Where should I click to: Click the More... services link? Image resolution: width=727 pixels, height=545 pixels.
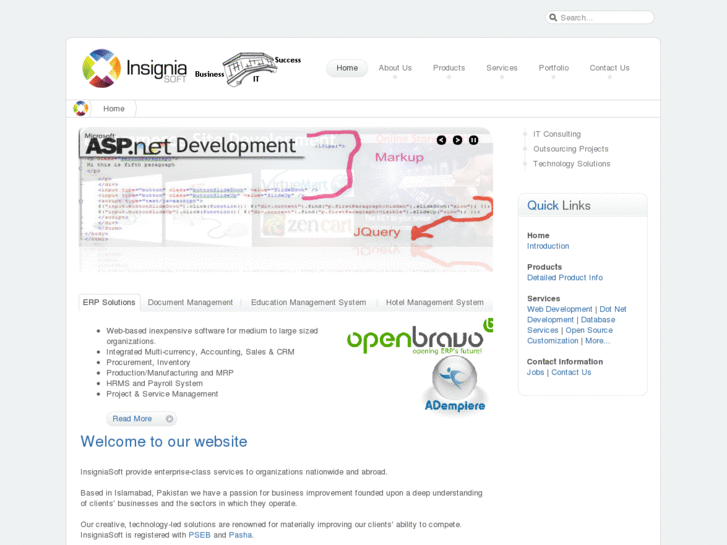tap(597, 341)
